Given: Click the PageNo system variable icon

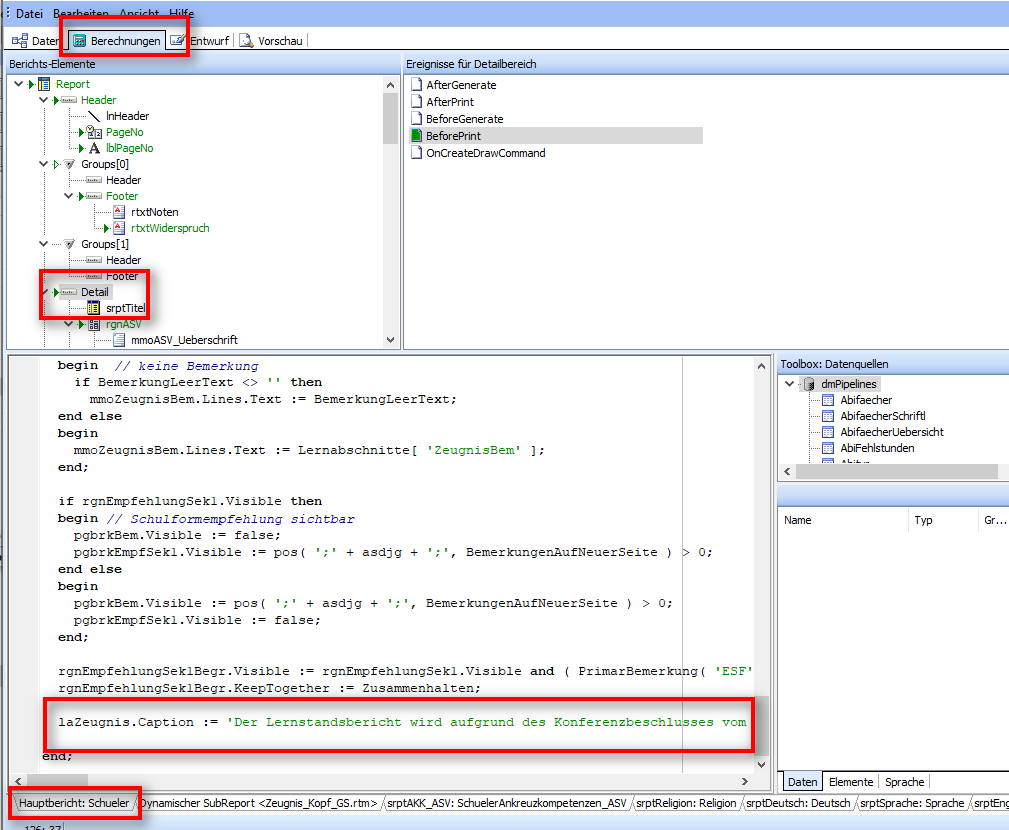Looking at the screenshot, I should coord(94,132).
